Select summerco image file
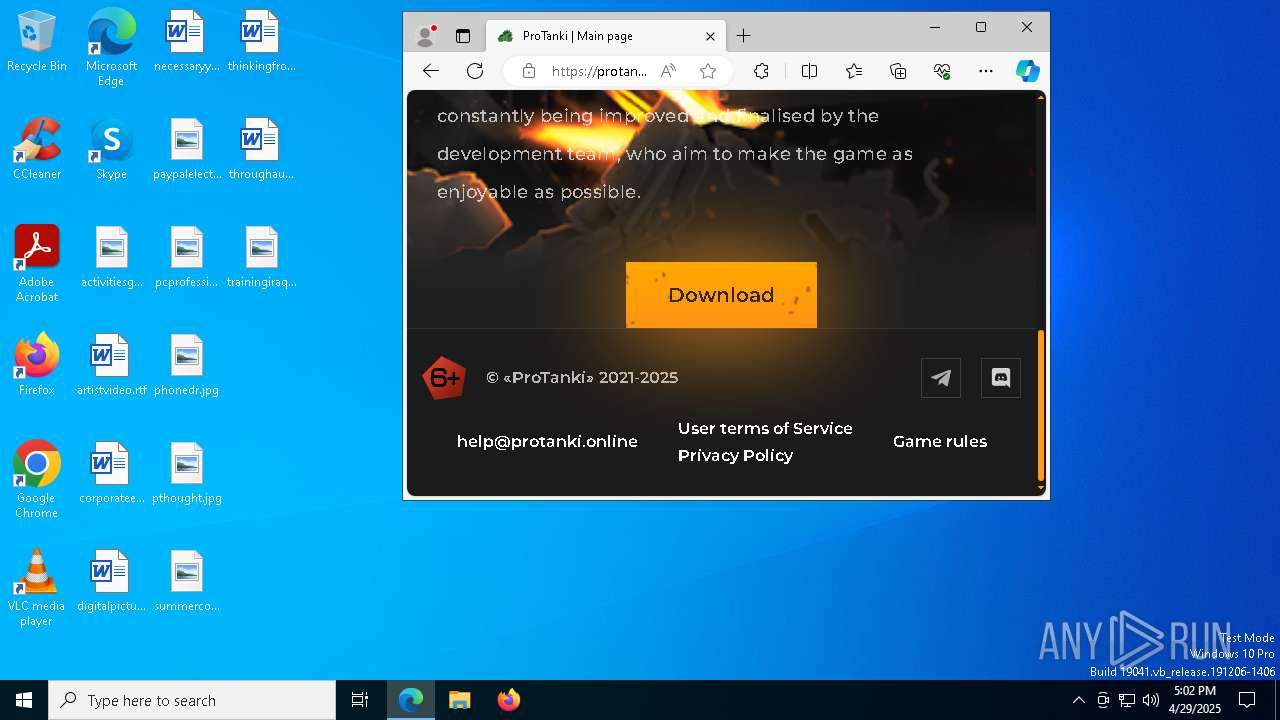Viewport: 1280px width, 720px height. pyautogui.click(x=186, y=581)
